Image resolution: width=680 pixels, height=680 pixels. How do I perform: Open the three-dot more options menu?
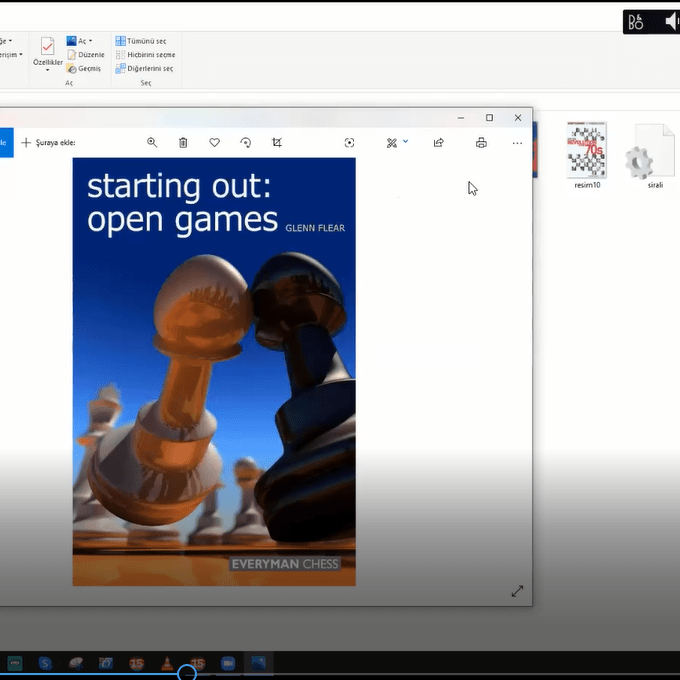tap(517, 143)
